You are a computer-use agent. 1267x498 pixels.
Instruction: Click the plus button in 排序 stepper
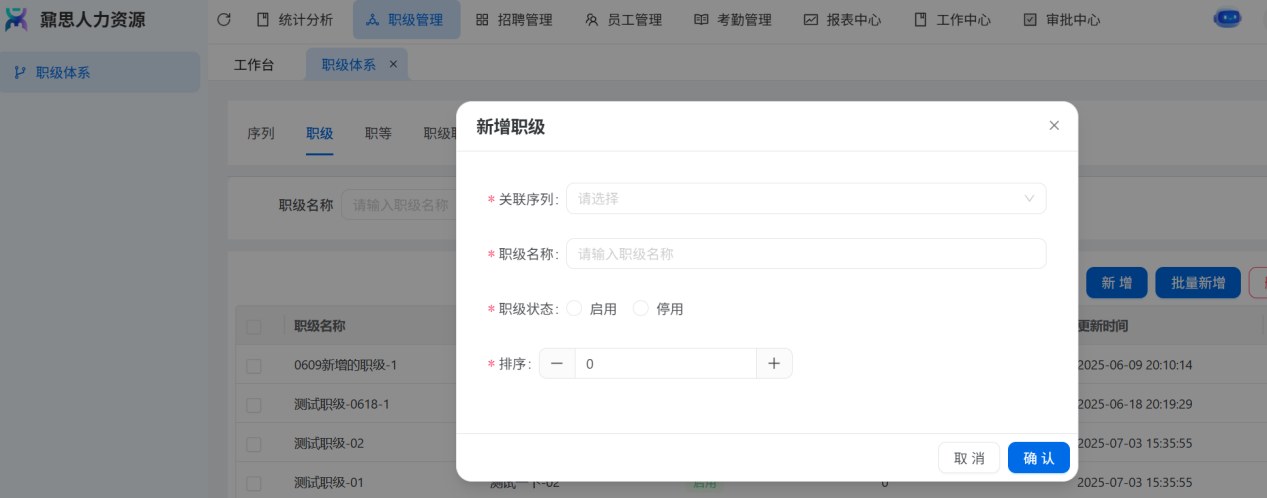click(774, 364)
